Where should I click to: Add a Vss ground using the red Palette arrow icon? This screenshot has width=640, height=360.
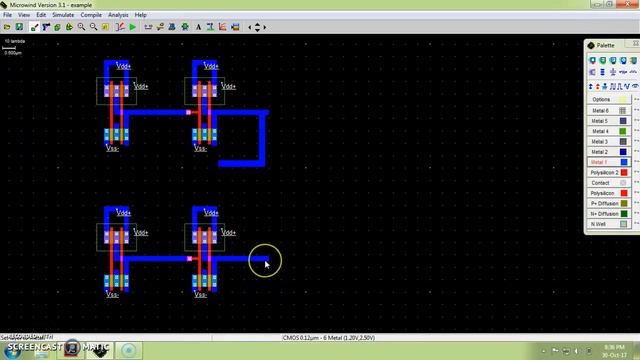point(598,87)
